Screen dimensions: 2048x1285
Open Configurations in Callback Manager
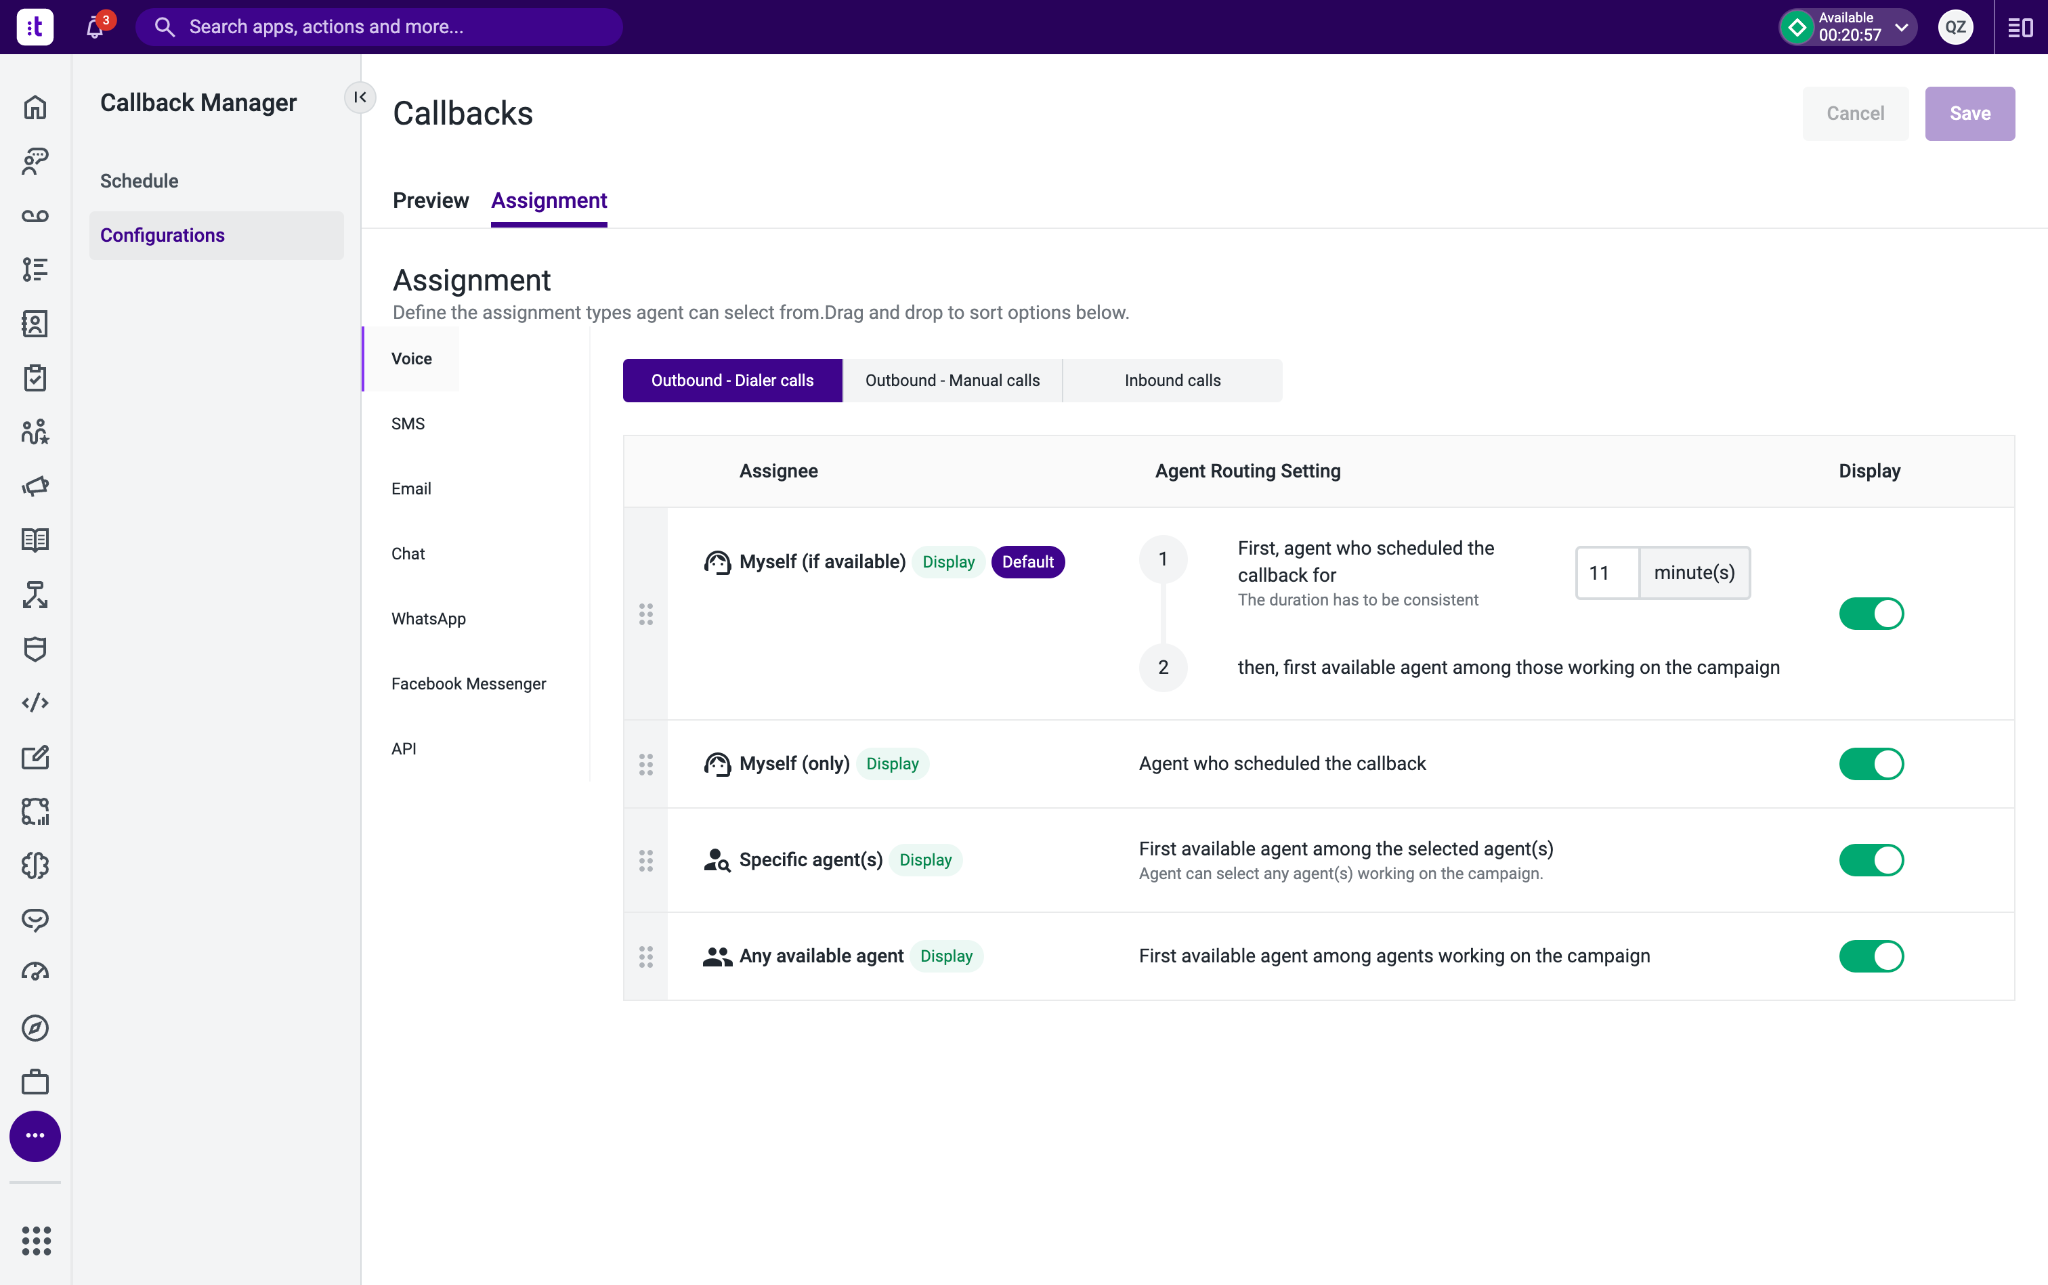(x=216, y=235)
